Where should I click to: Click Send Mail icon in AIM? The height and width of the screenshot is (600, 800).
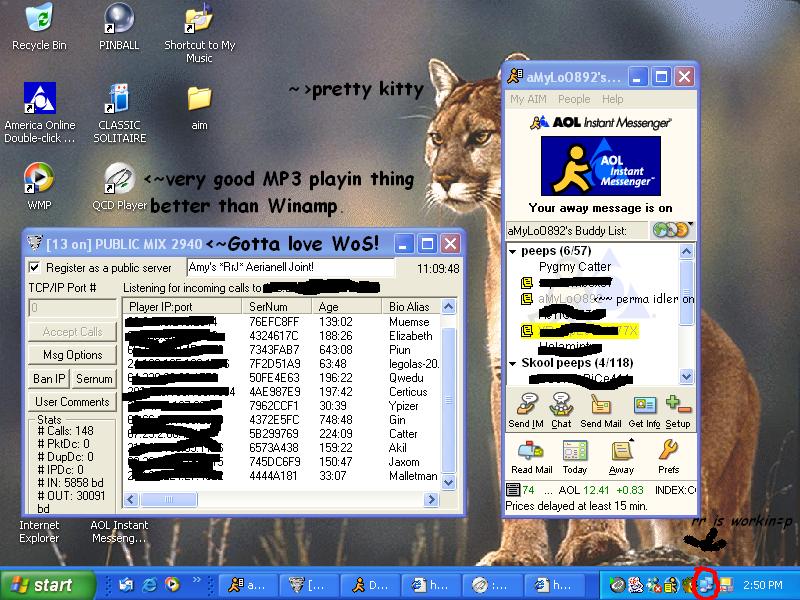(x=601, y=405)
